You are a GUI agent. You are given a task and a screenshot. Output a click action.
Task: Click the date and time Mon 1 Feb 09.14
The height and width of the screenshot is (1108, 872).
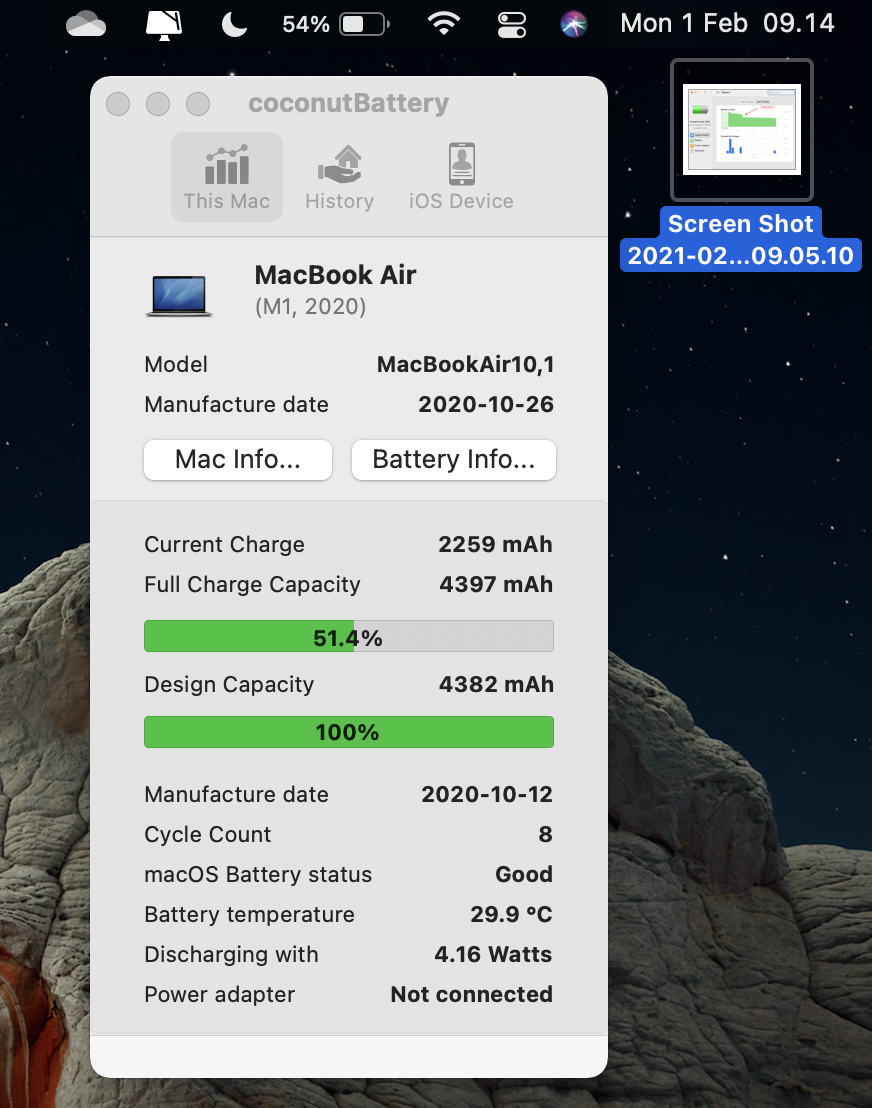point(727,23)
